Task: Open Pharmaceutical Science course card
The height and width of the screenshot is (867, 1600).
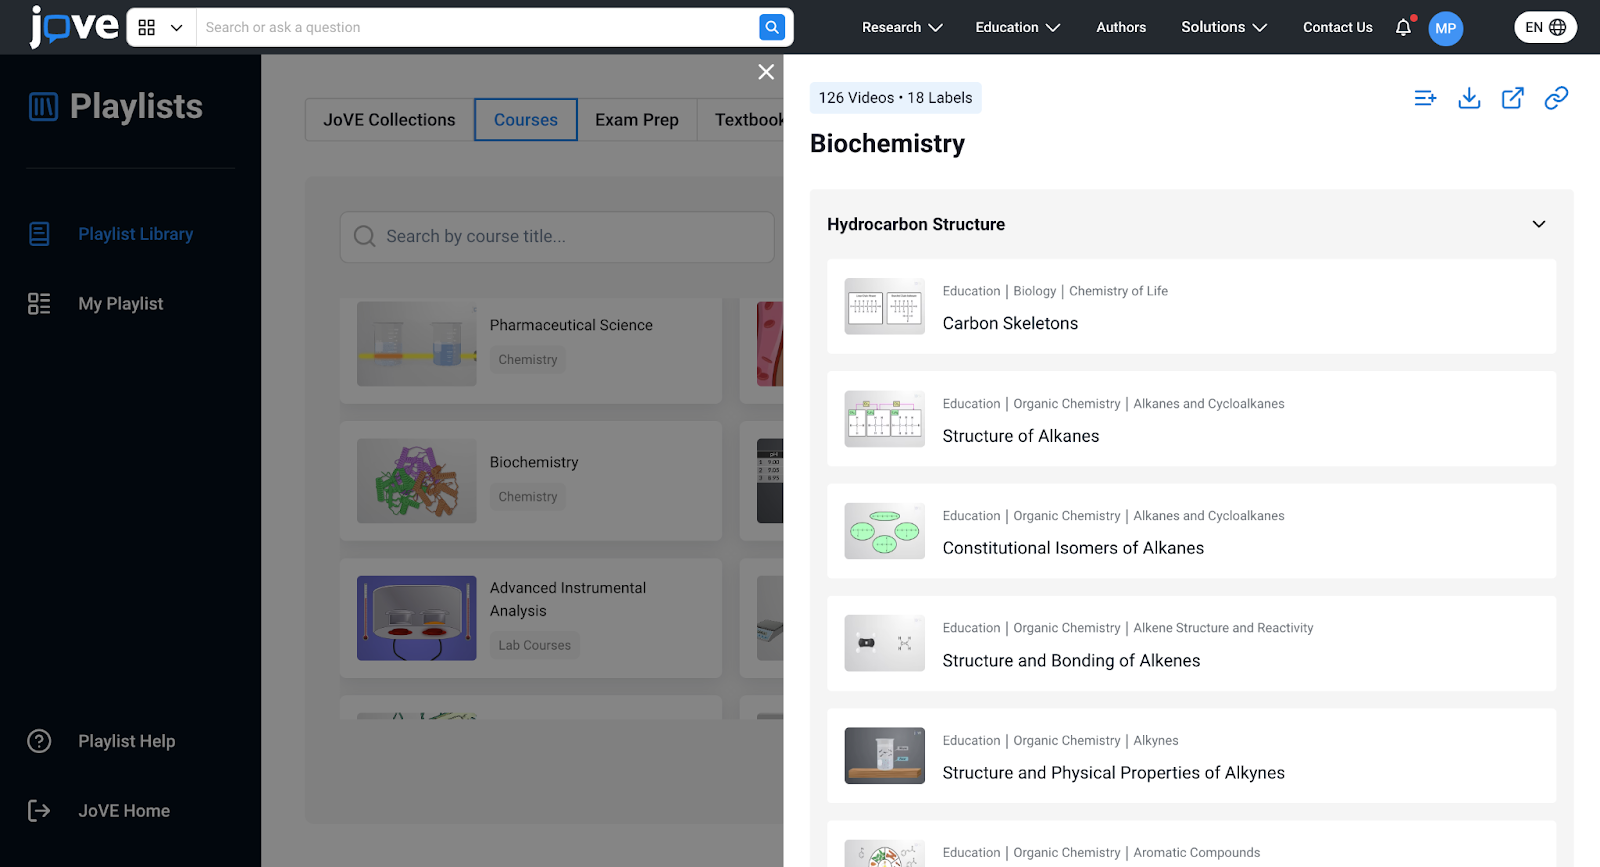Action: coord(531,344)
